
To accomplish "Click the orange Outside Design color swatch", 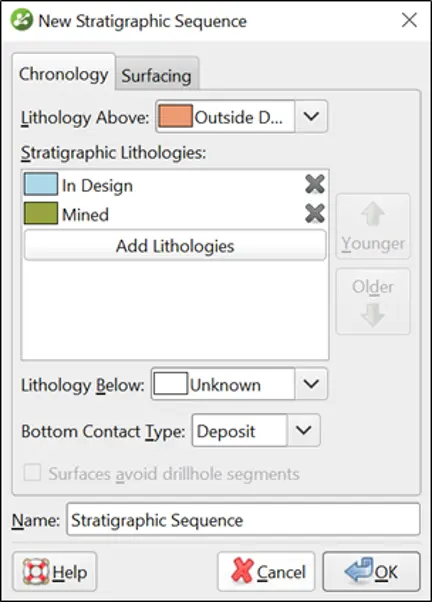I will [x=175, y=116].
